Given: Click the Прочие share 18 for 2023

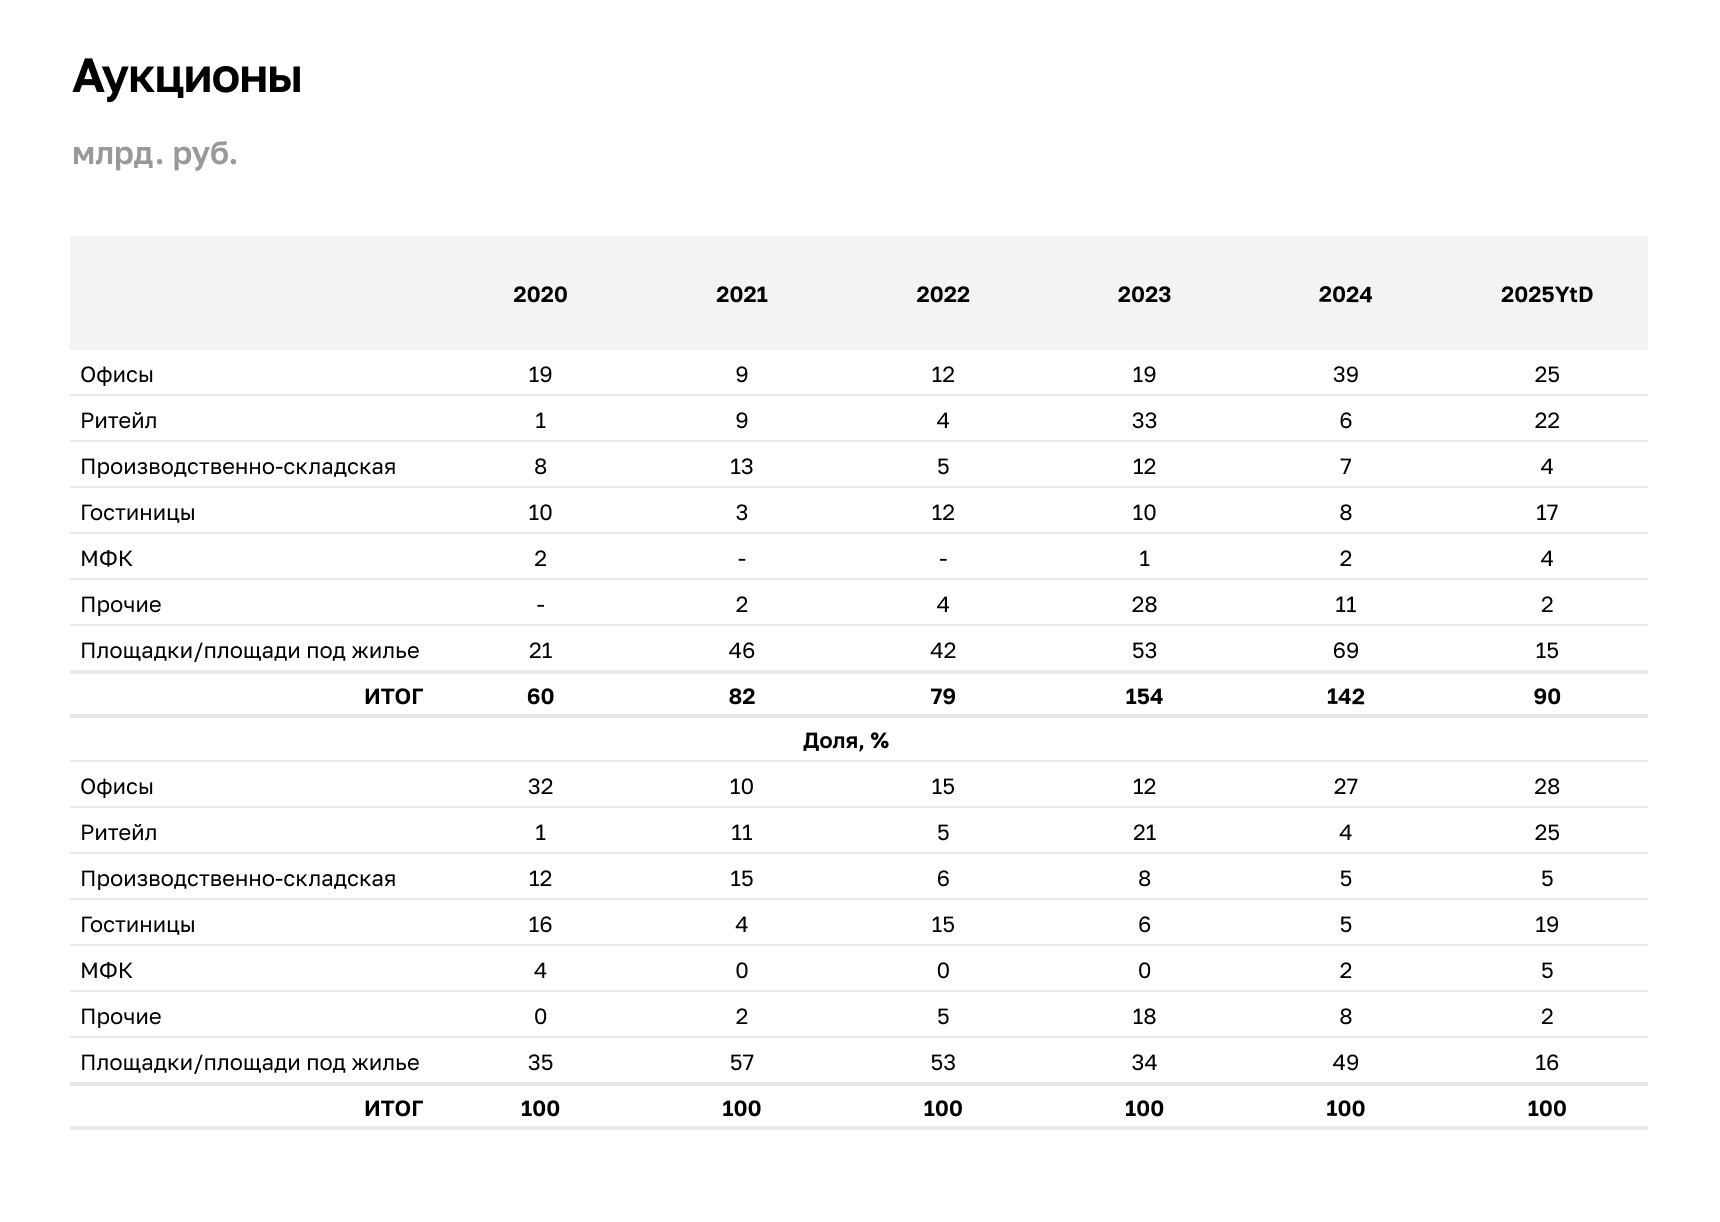Looking at the screenshot, I should (x=1144, y=1017).
